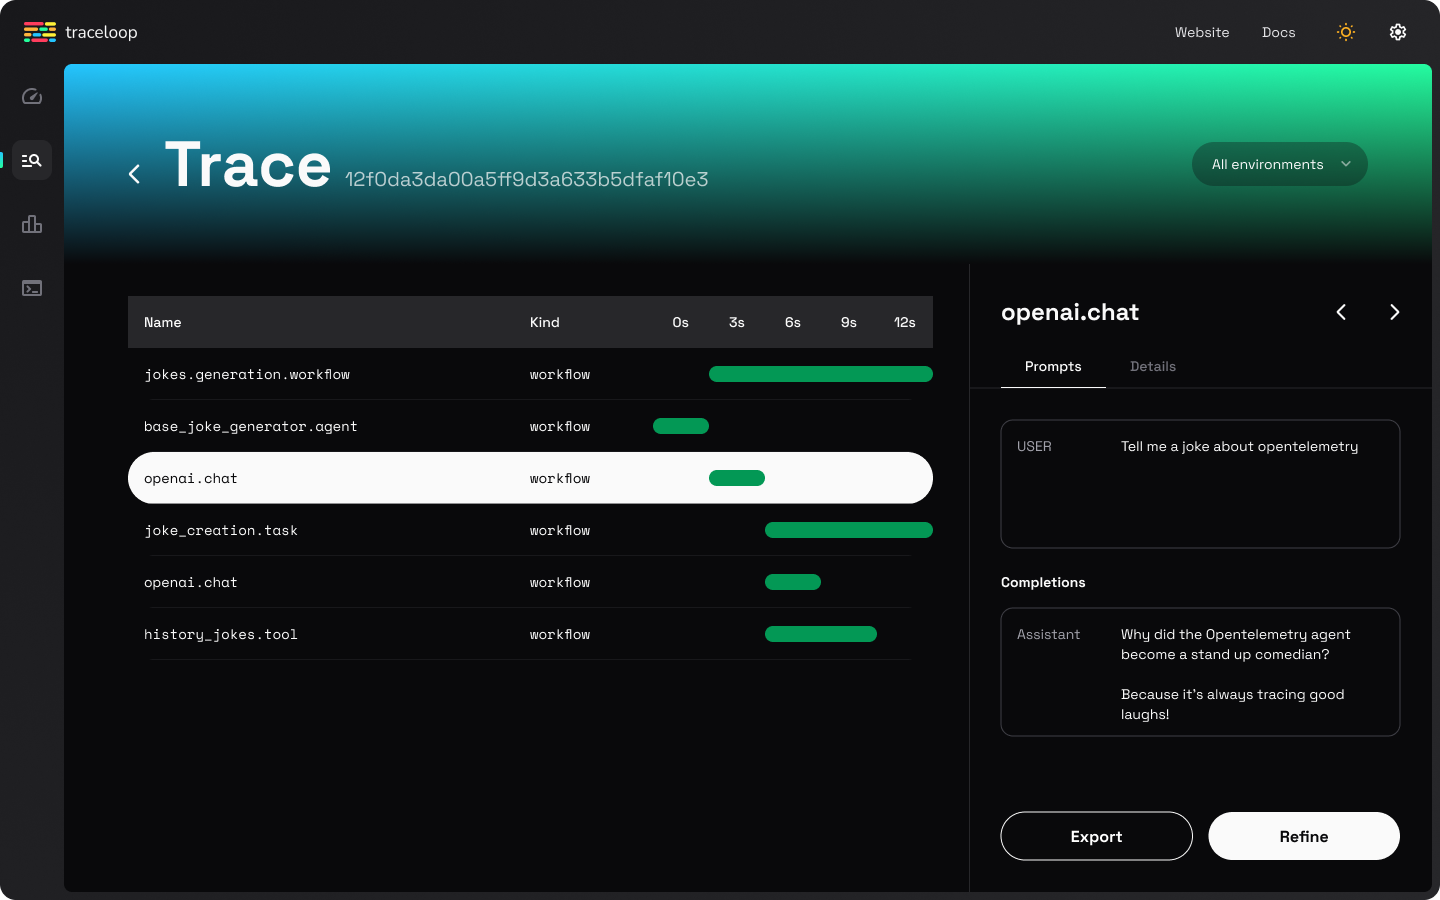Open the dashboard gauge icon in sidebar
Viewport: 1440px width, 900px height.
point(32,96)
